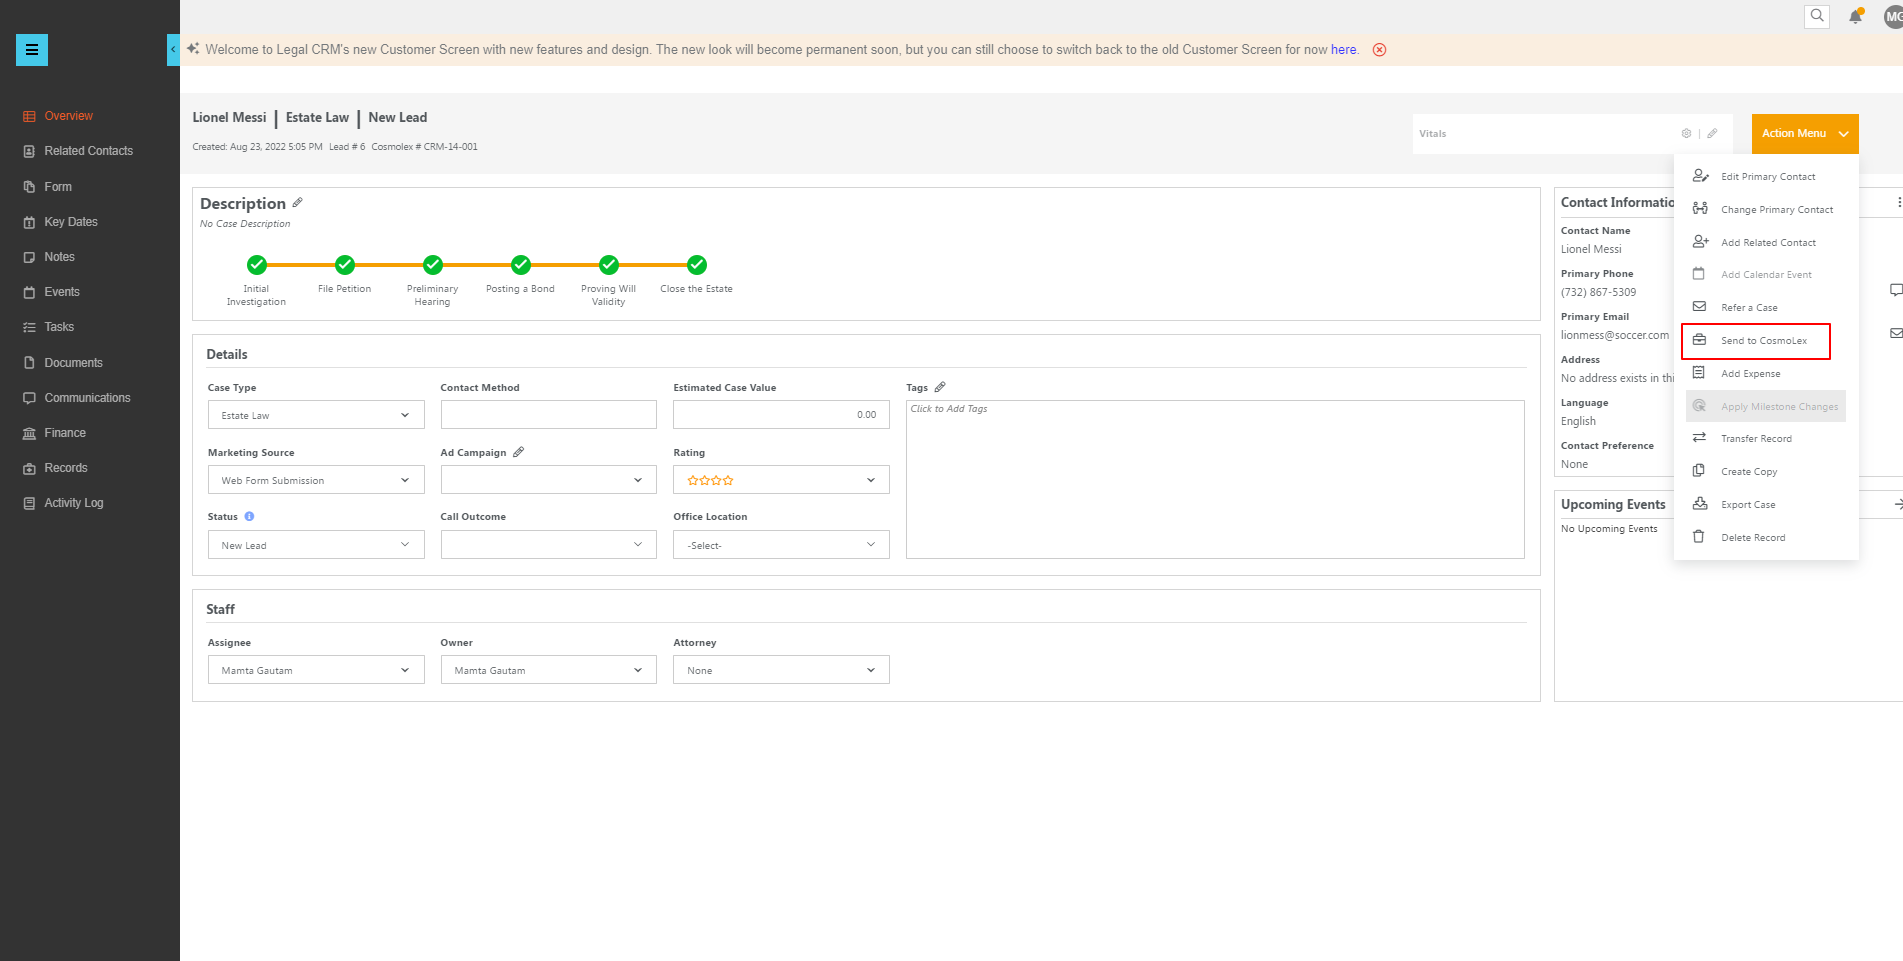Image resolution: width=1903 pixels, height=961 pixels.
Task: Select Send to CosmoLex menu option
Action: click(x=1763, y=341)
